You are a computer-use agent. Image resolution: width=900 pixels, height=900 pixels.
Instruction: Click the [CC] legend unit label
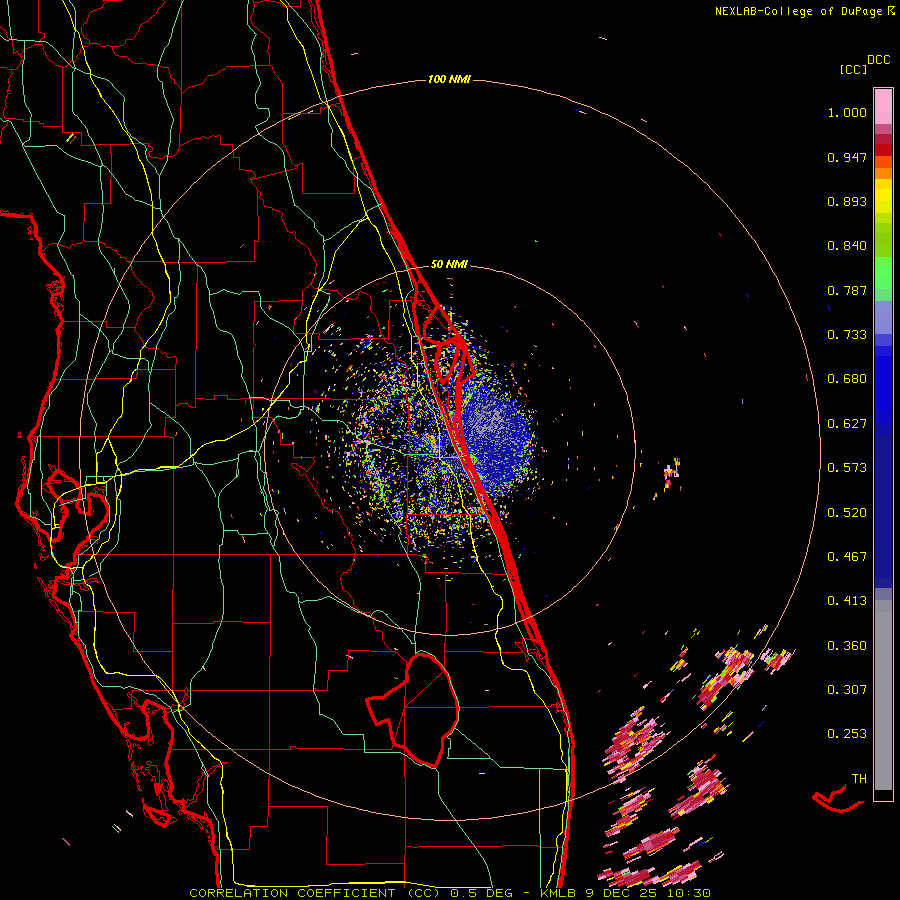pyautogui.click(x=853, y=69)
